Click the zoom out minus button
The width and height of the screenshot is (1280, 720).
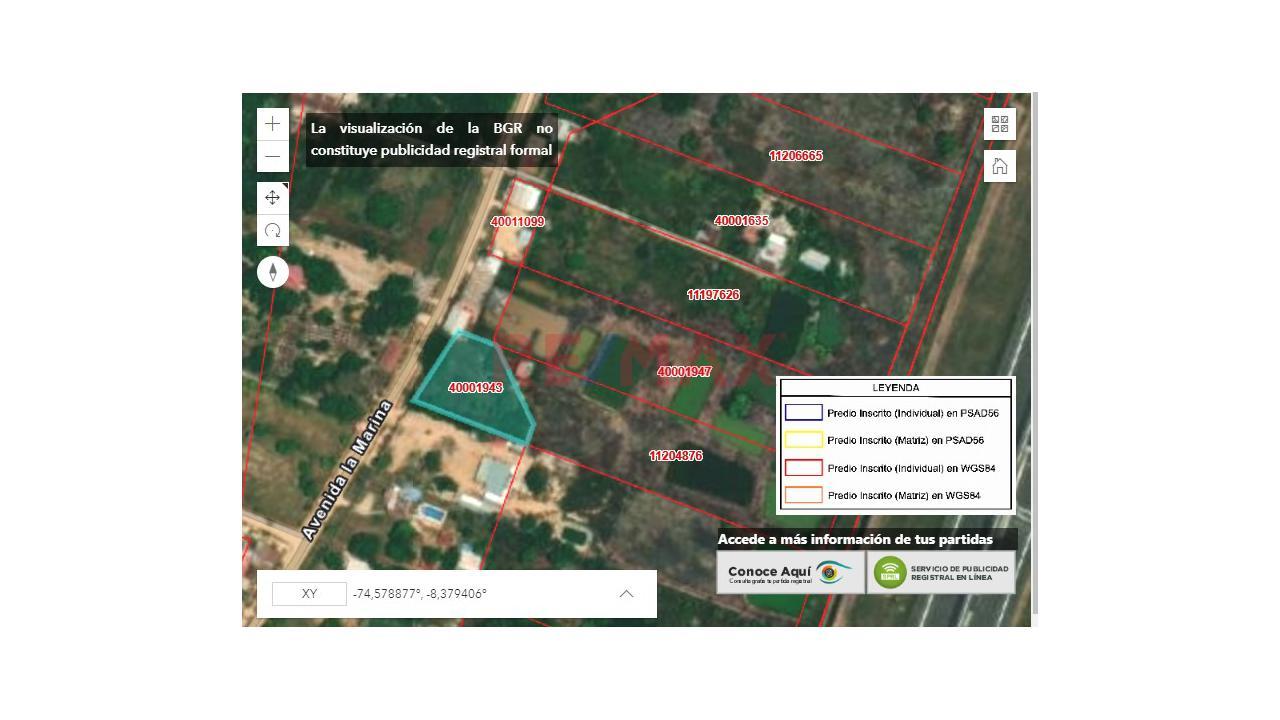pyautogui.click(x=272, y=157)
